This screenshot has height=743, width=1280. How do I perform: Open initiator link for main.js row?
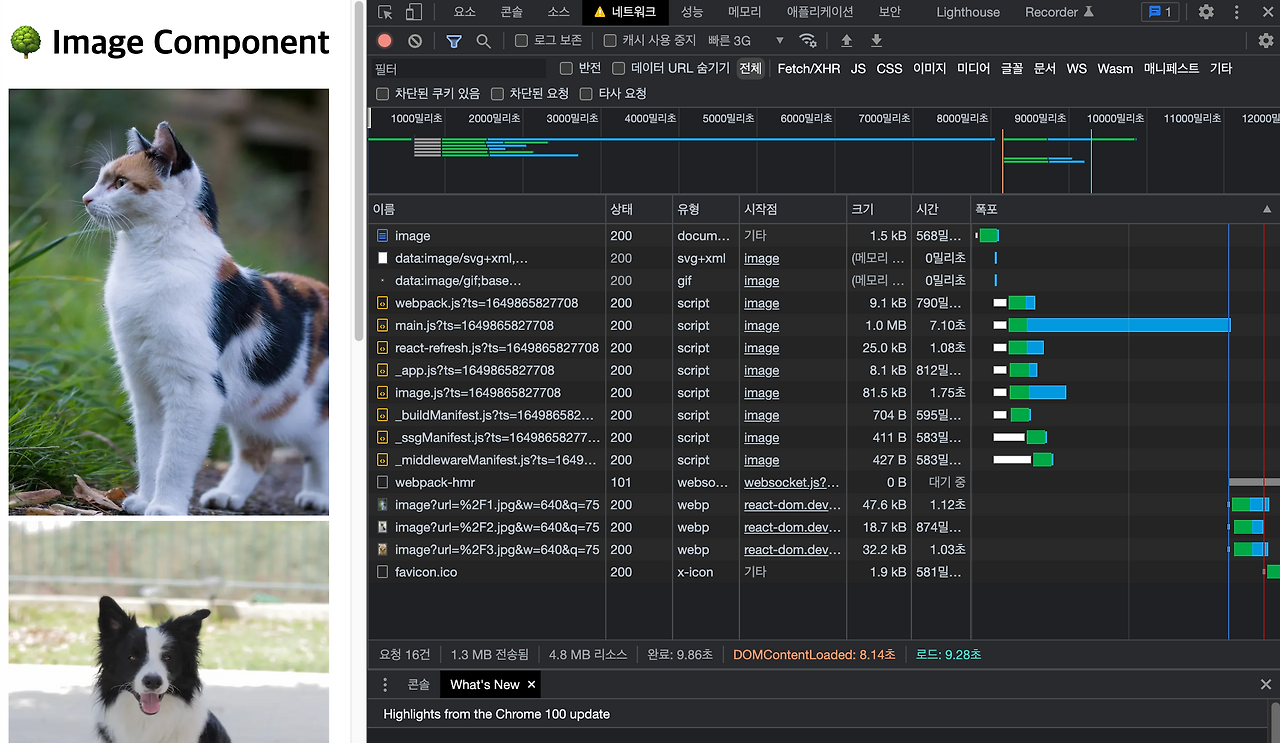pos(761,326)
